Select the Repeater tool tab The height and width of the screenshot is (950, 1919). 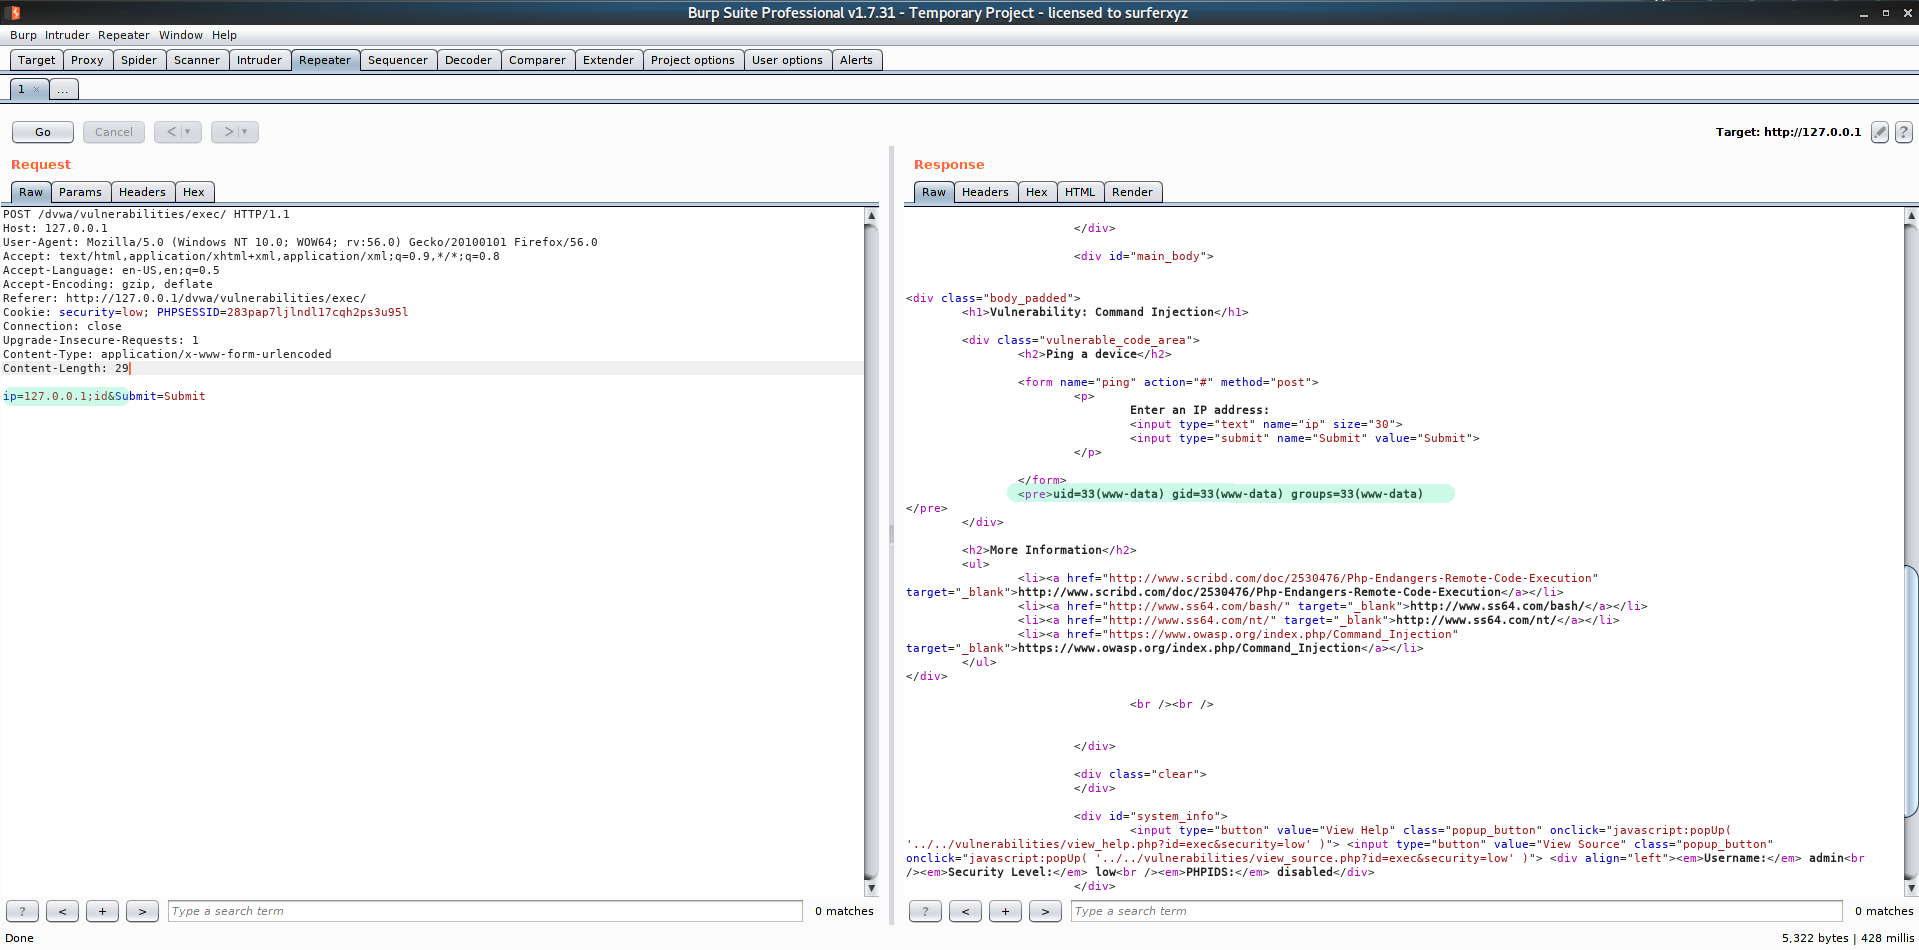click(x=325, y=60)
